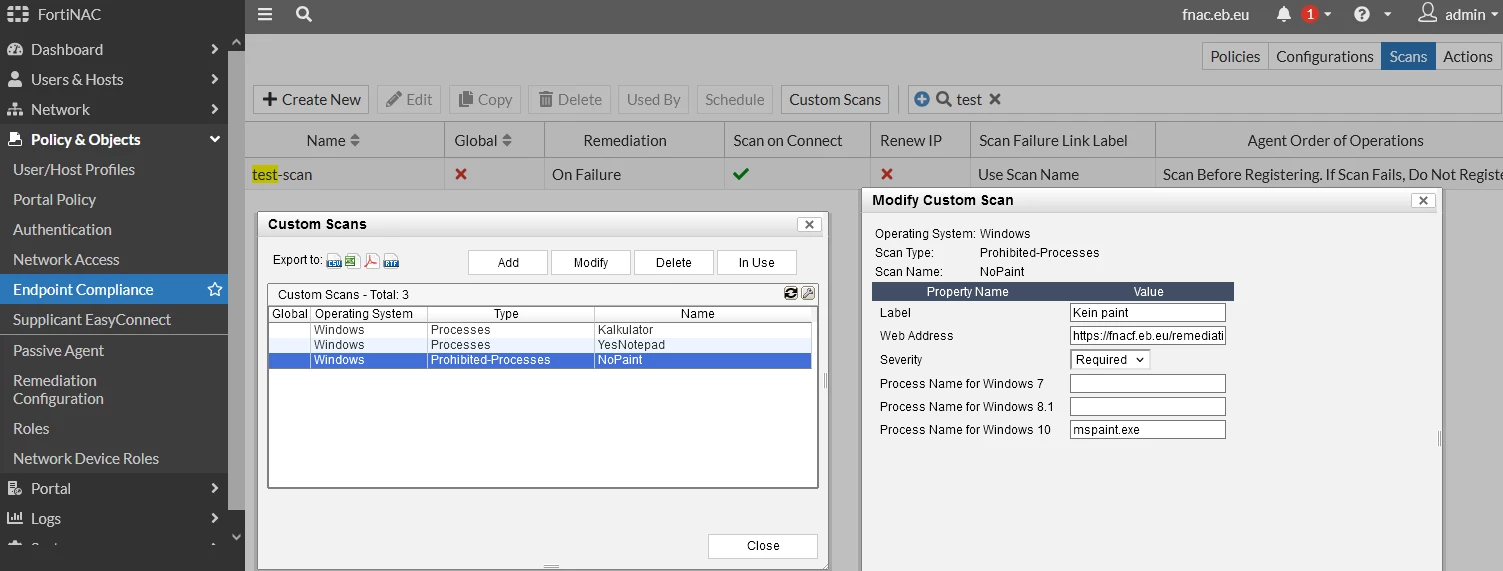Select the NoPaint custom scan row
Viewport: 1503px width, 571px height.
[540, 359]
